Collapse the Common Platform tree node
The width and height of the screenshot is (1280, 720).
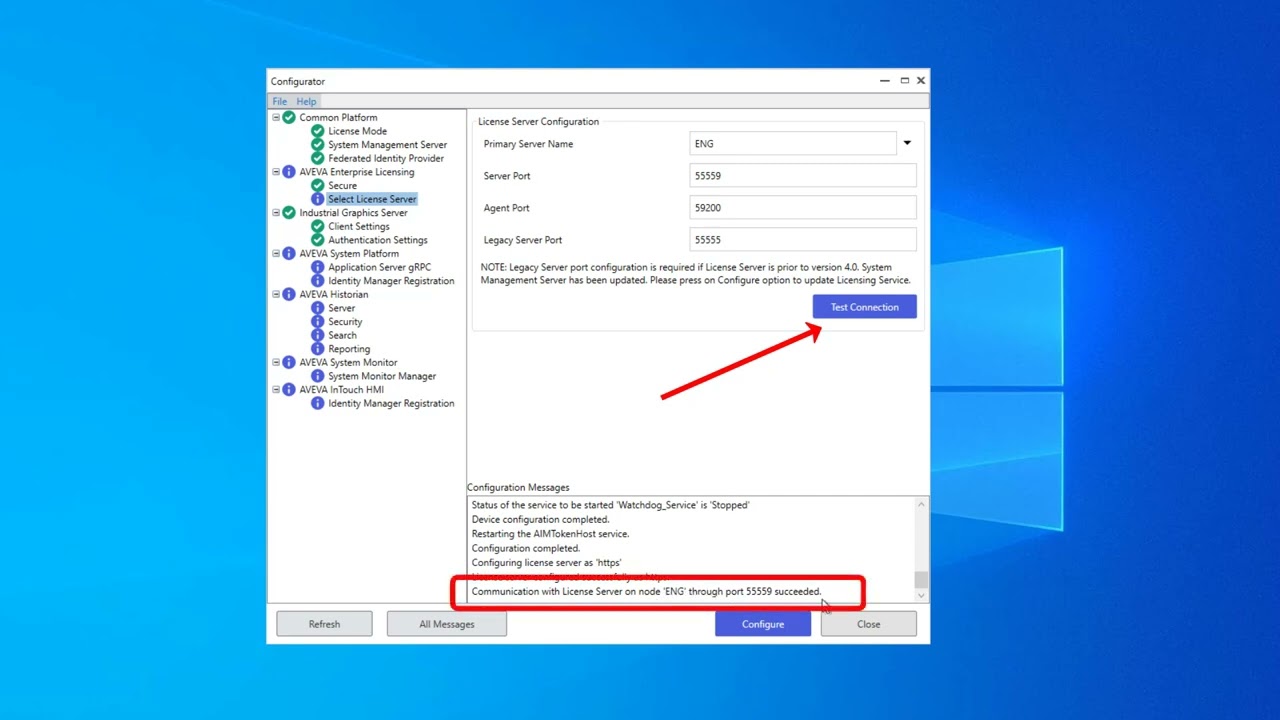coord(276,117)
